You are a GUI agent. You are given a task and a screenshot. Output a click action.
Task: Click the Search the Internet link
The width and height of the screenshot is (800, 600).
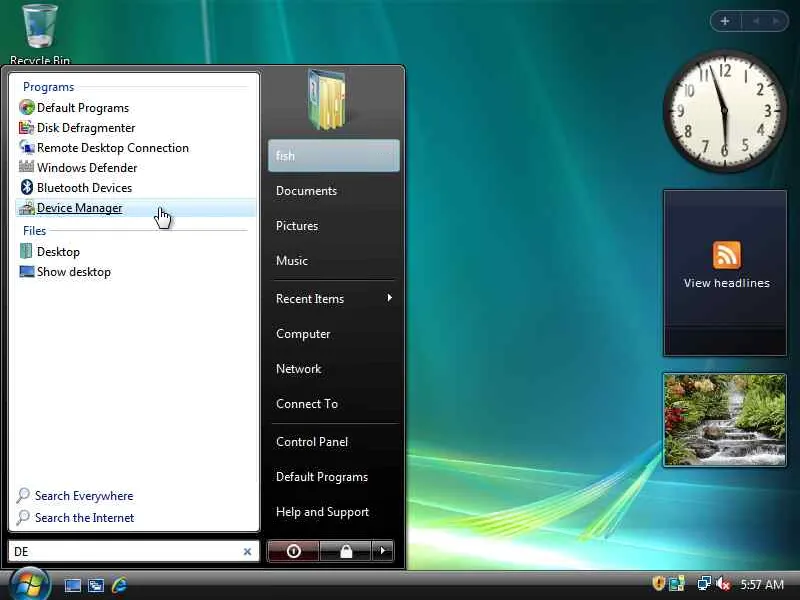[84, 518]
